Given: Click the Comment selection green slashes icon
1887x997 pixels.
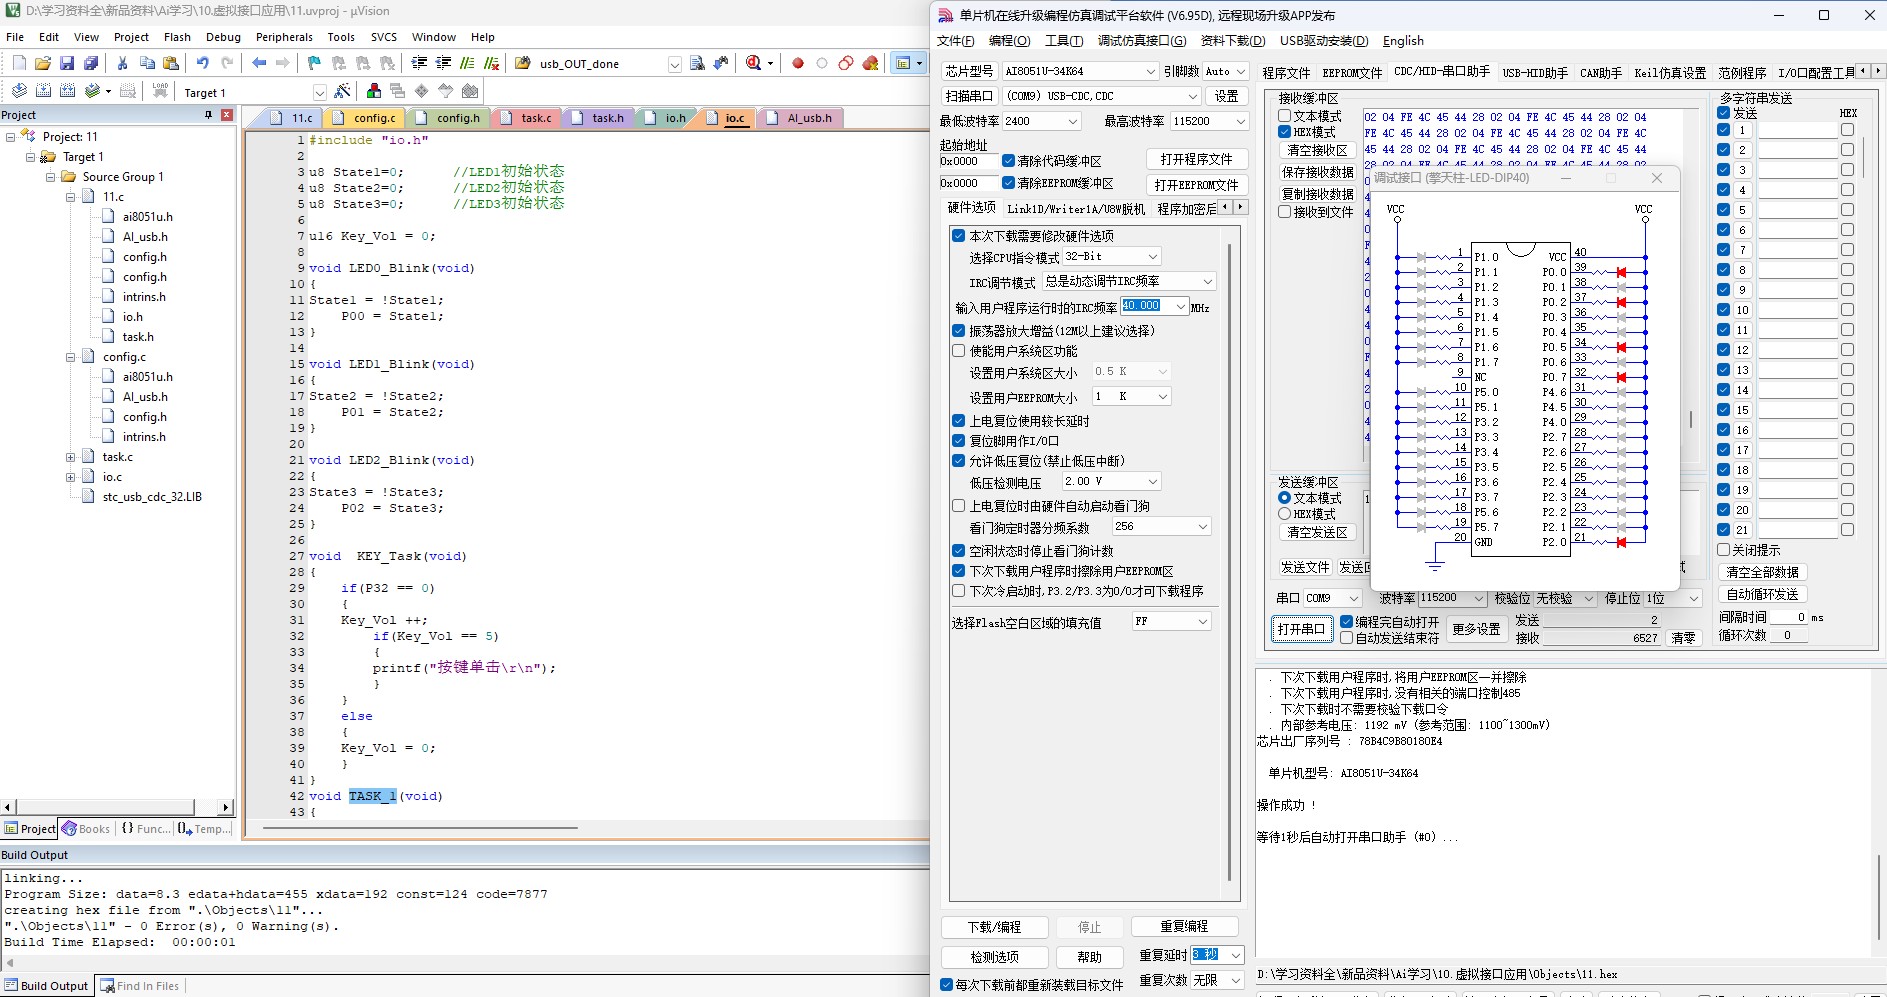Looking at the screenshot, I should 467,63.
